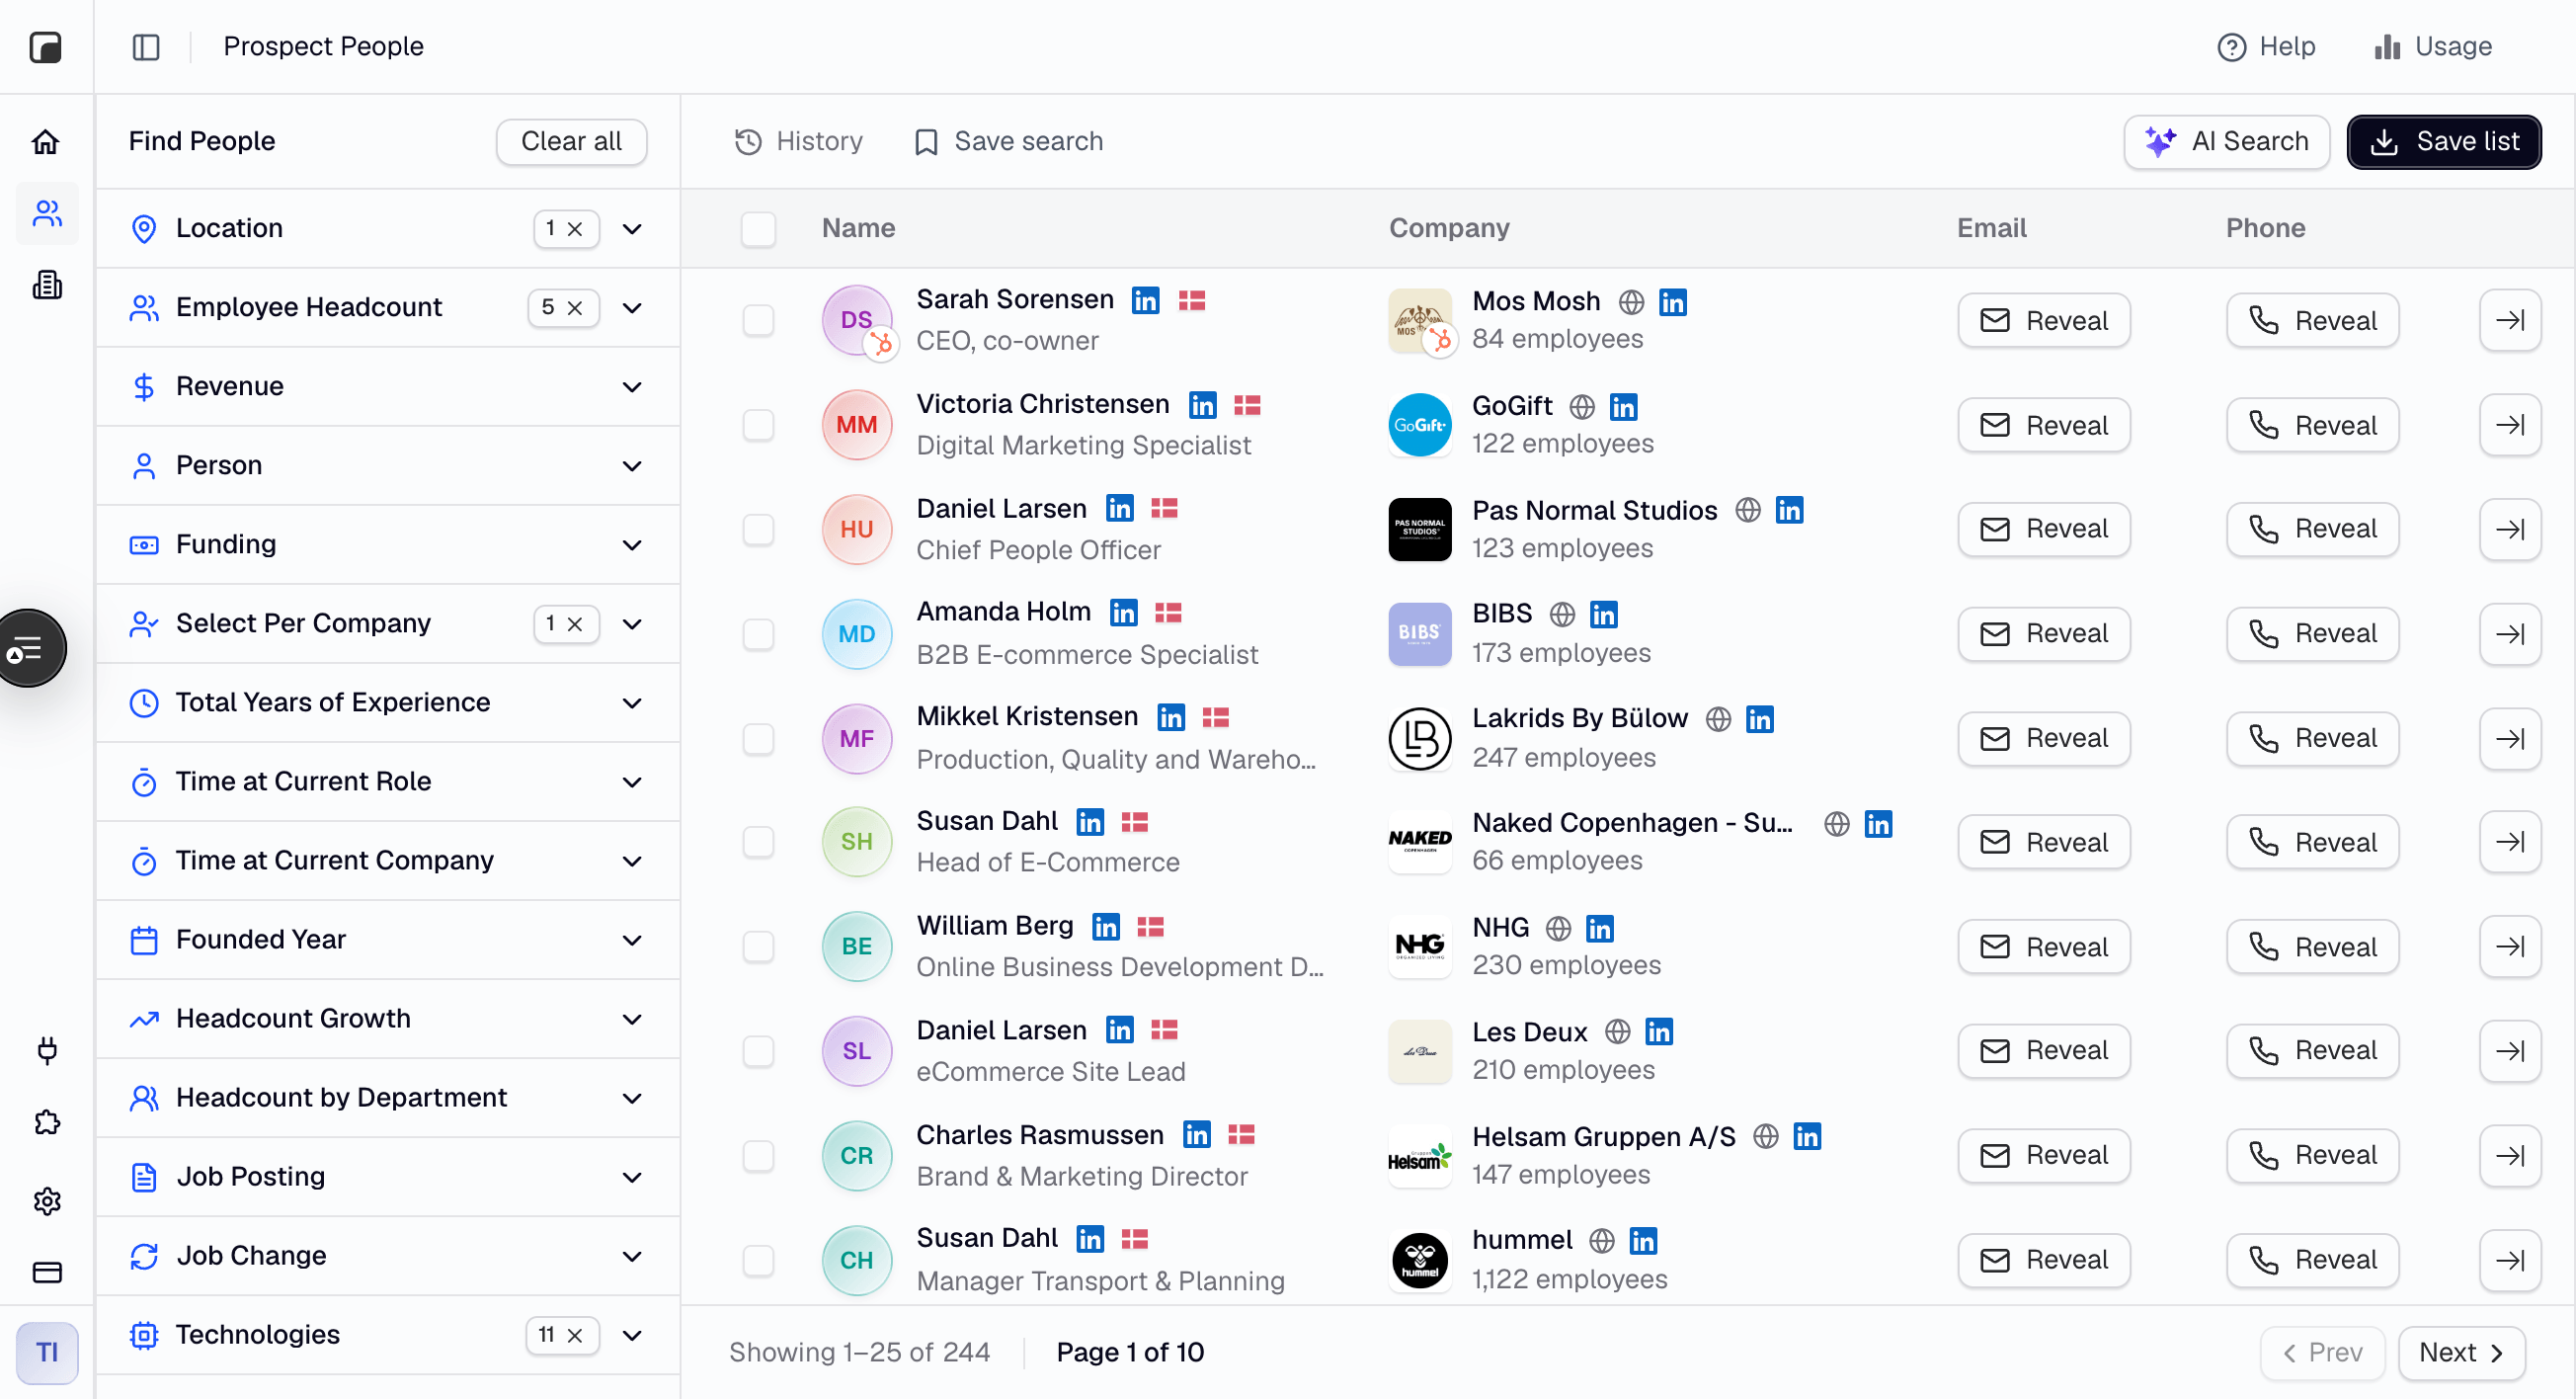Toggle the select-all header checkbox

coord(758,229)
